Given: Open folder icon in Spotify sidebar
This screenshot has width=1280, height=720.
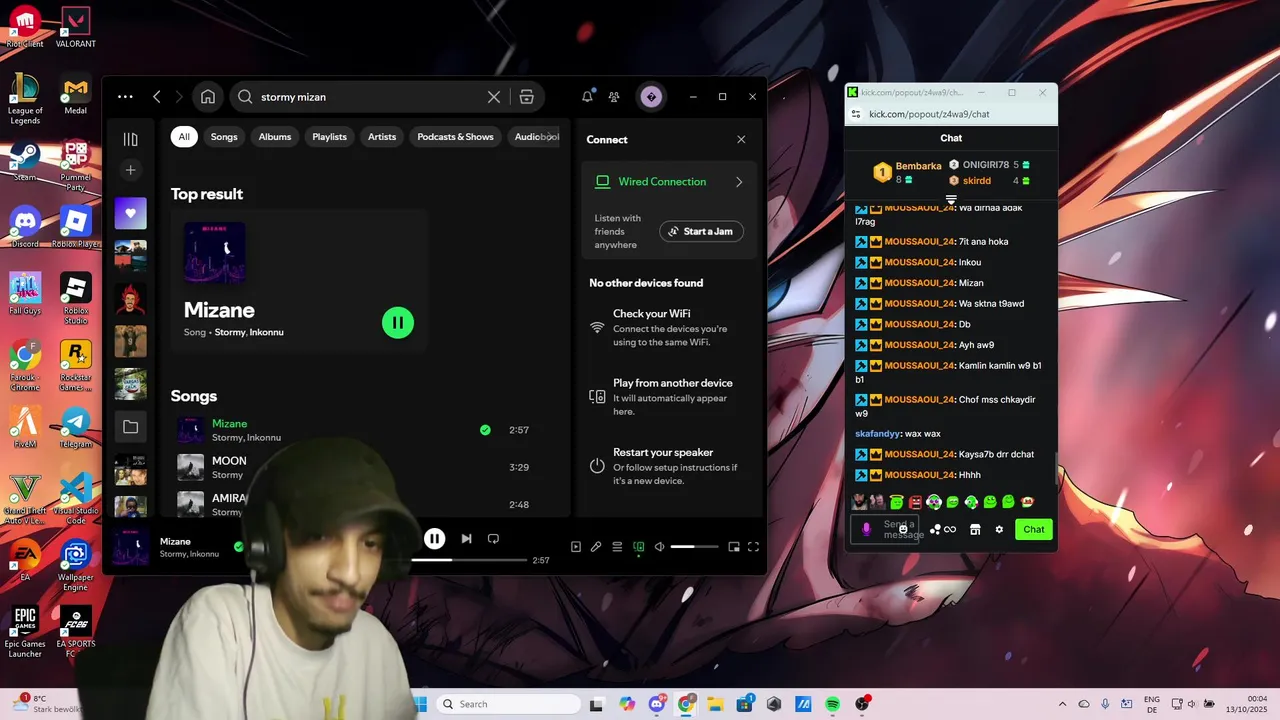Looking at the screenshot, I should pyautogui.click(x=130, y=427).
